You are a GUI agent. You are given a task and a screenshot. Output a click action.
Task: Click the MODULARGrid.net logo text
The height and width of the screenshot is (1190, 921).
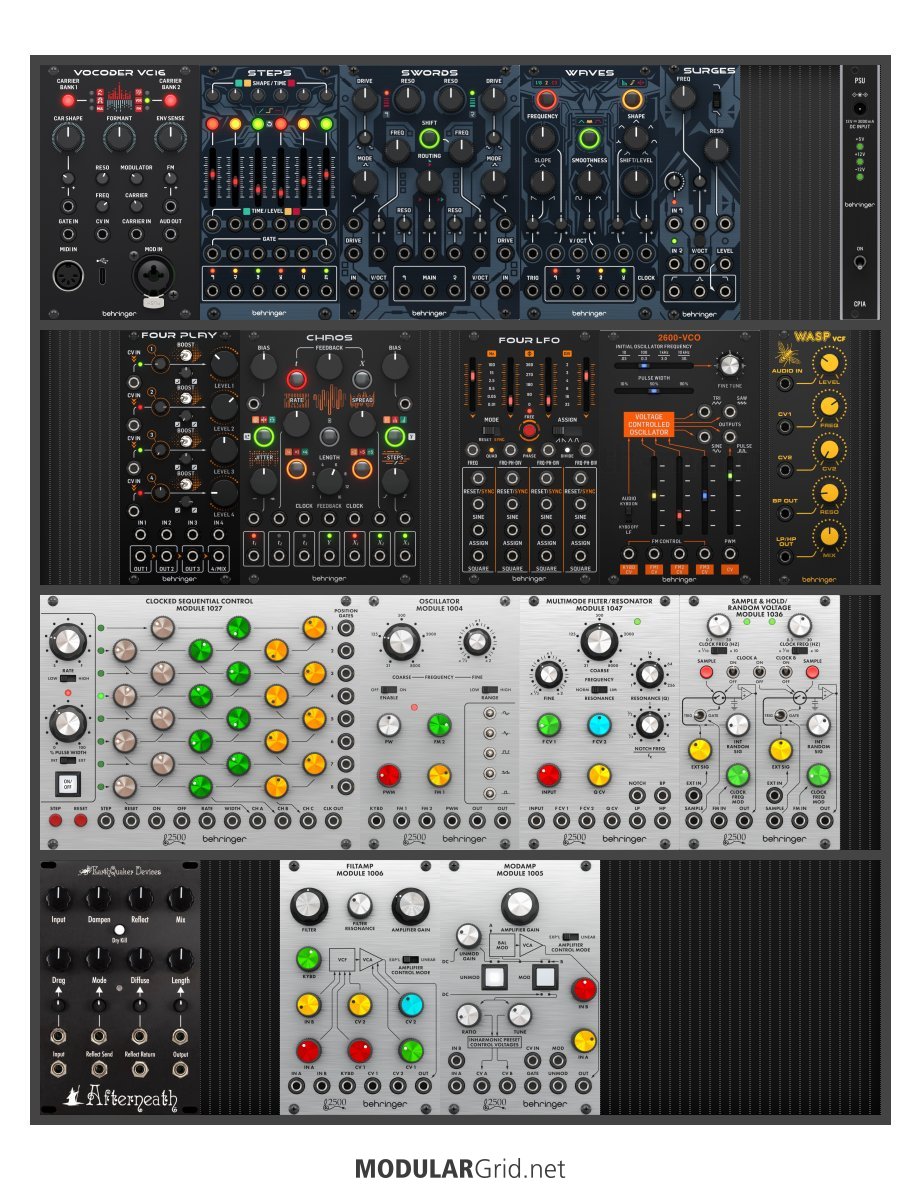[x=460, y=1168]
